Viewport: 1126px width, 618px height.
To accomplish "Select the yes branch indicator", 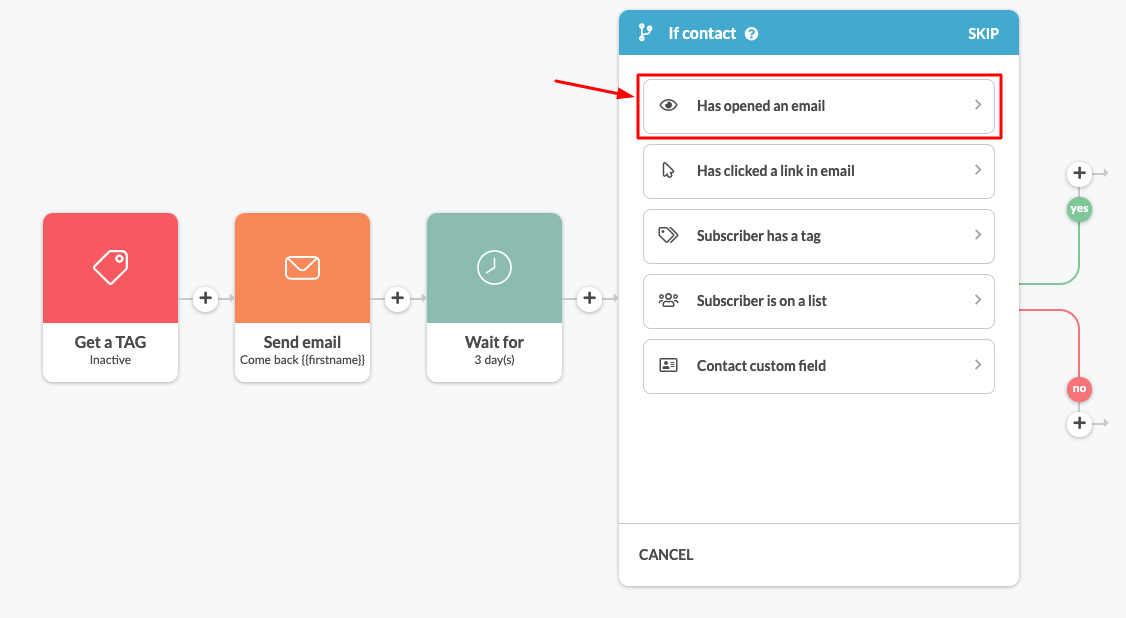I will [1079, 209].
